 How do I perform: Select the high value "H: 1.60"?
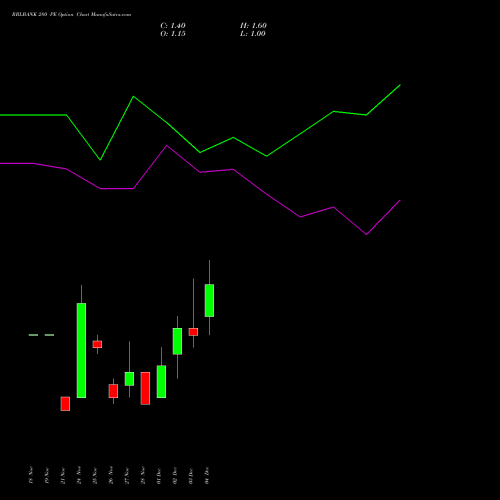[x=253, y=26]
